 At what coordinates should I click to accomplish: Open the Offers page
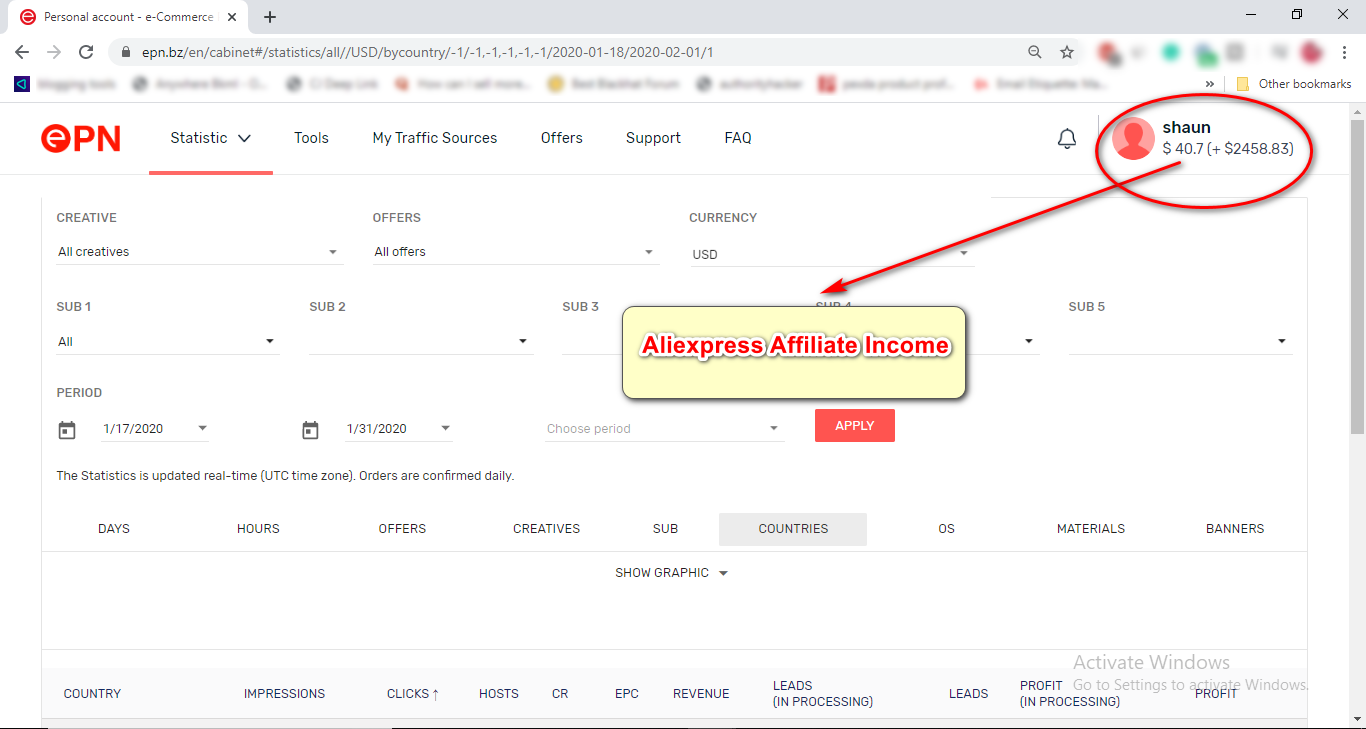coord(562,138)
